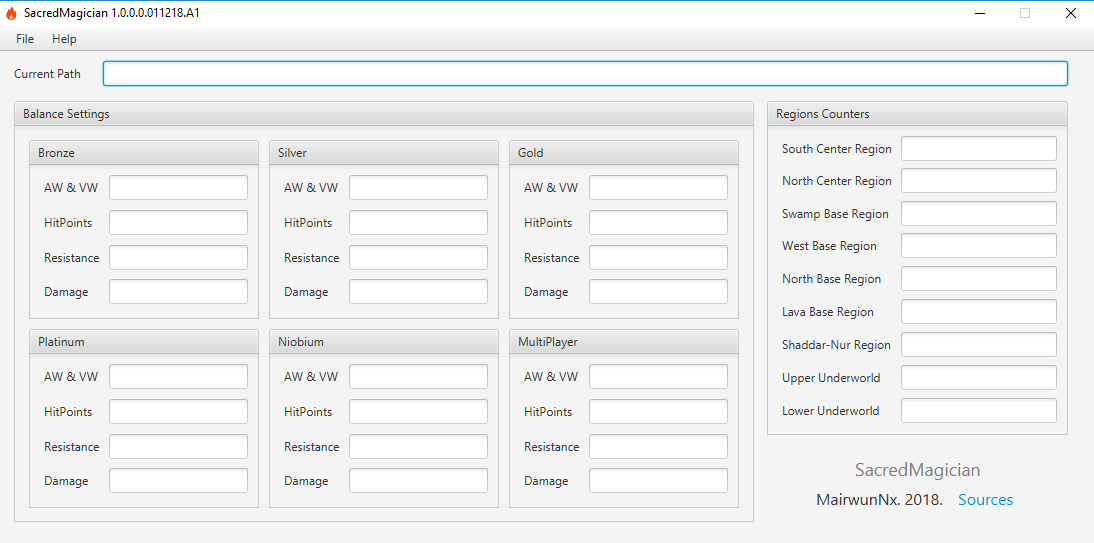Select the Shaddar-Nur Region counter field
1094x543 pixels.
(979, 345)
